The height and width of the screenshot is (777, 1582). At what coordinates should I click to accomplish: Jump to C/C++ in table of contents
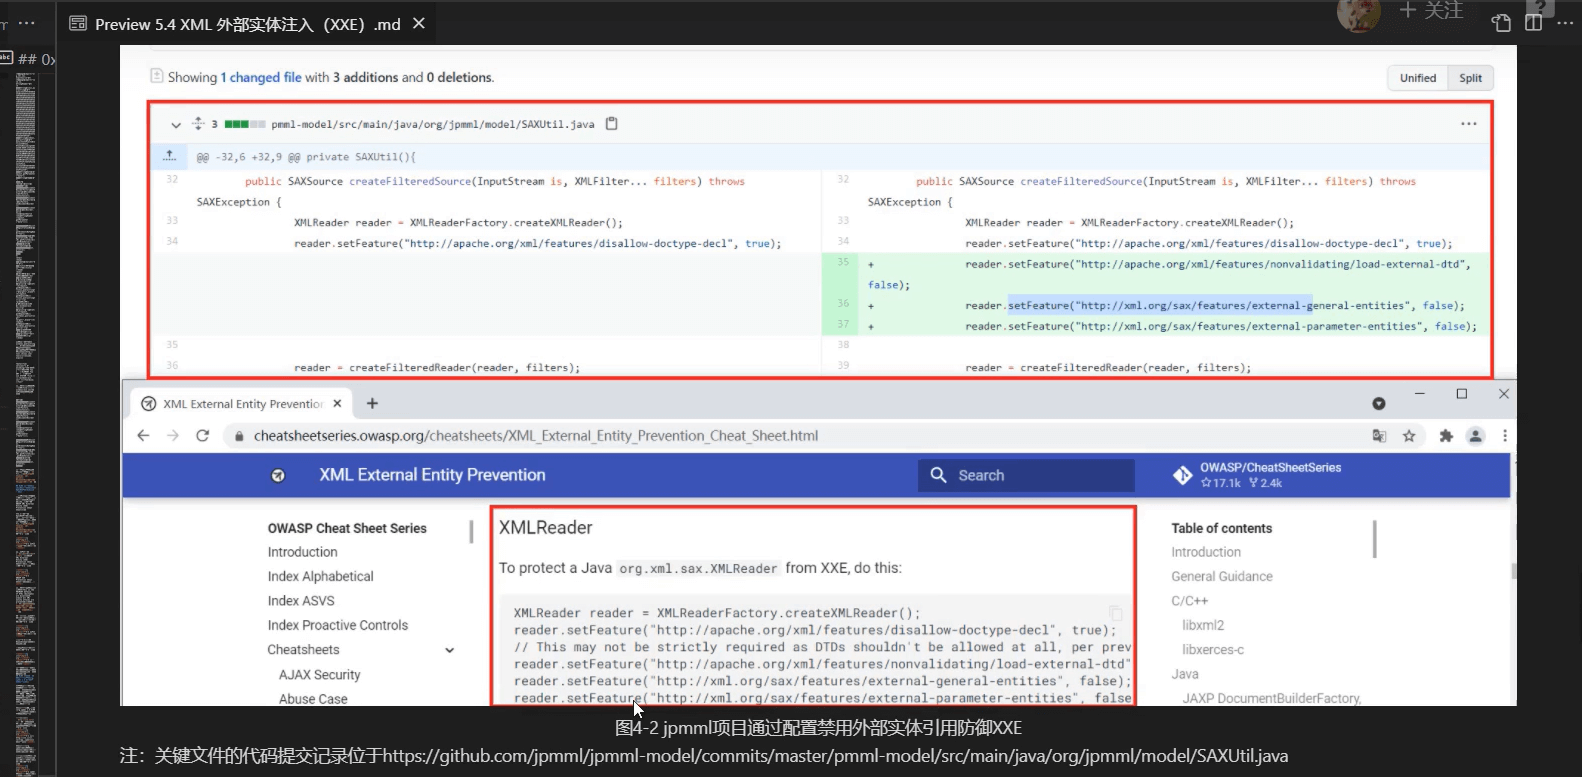1189,600
